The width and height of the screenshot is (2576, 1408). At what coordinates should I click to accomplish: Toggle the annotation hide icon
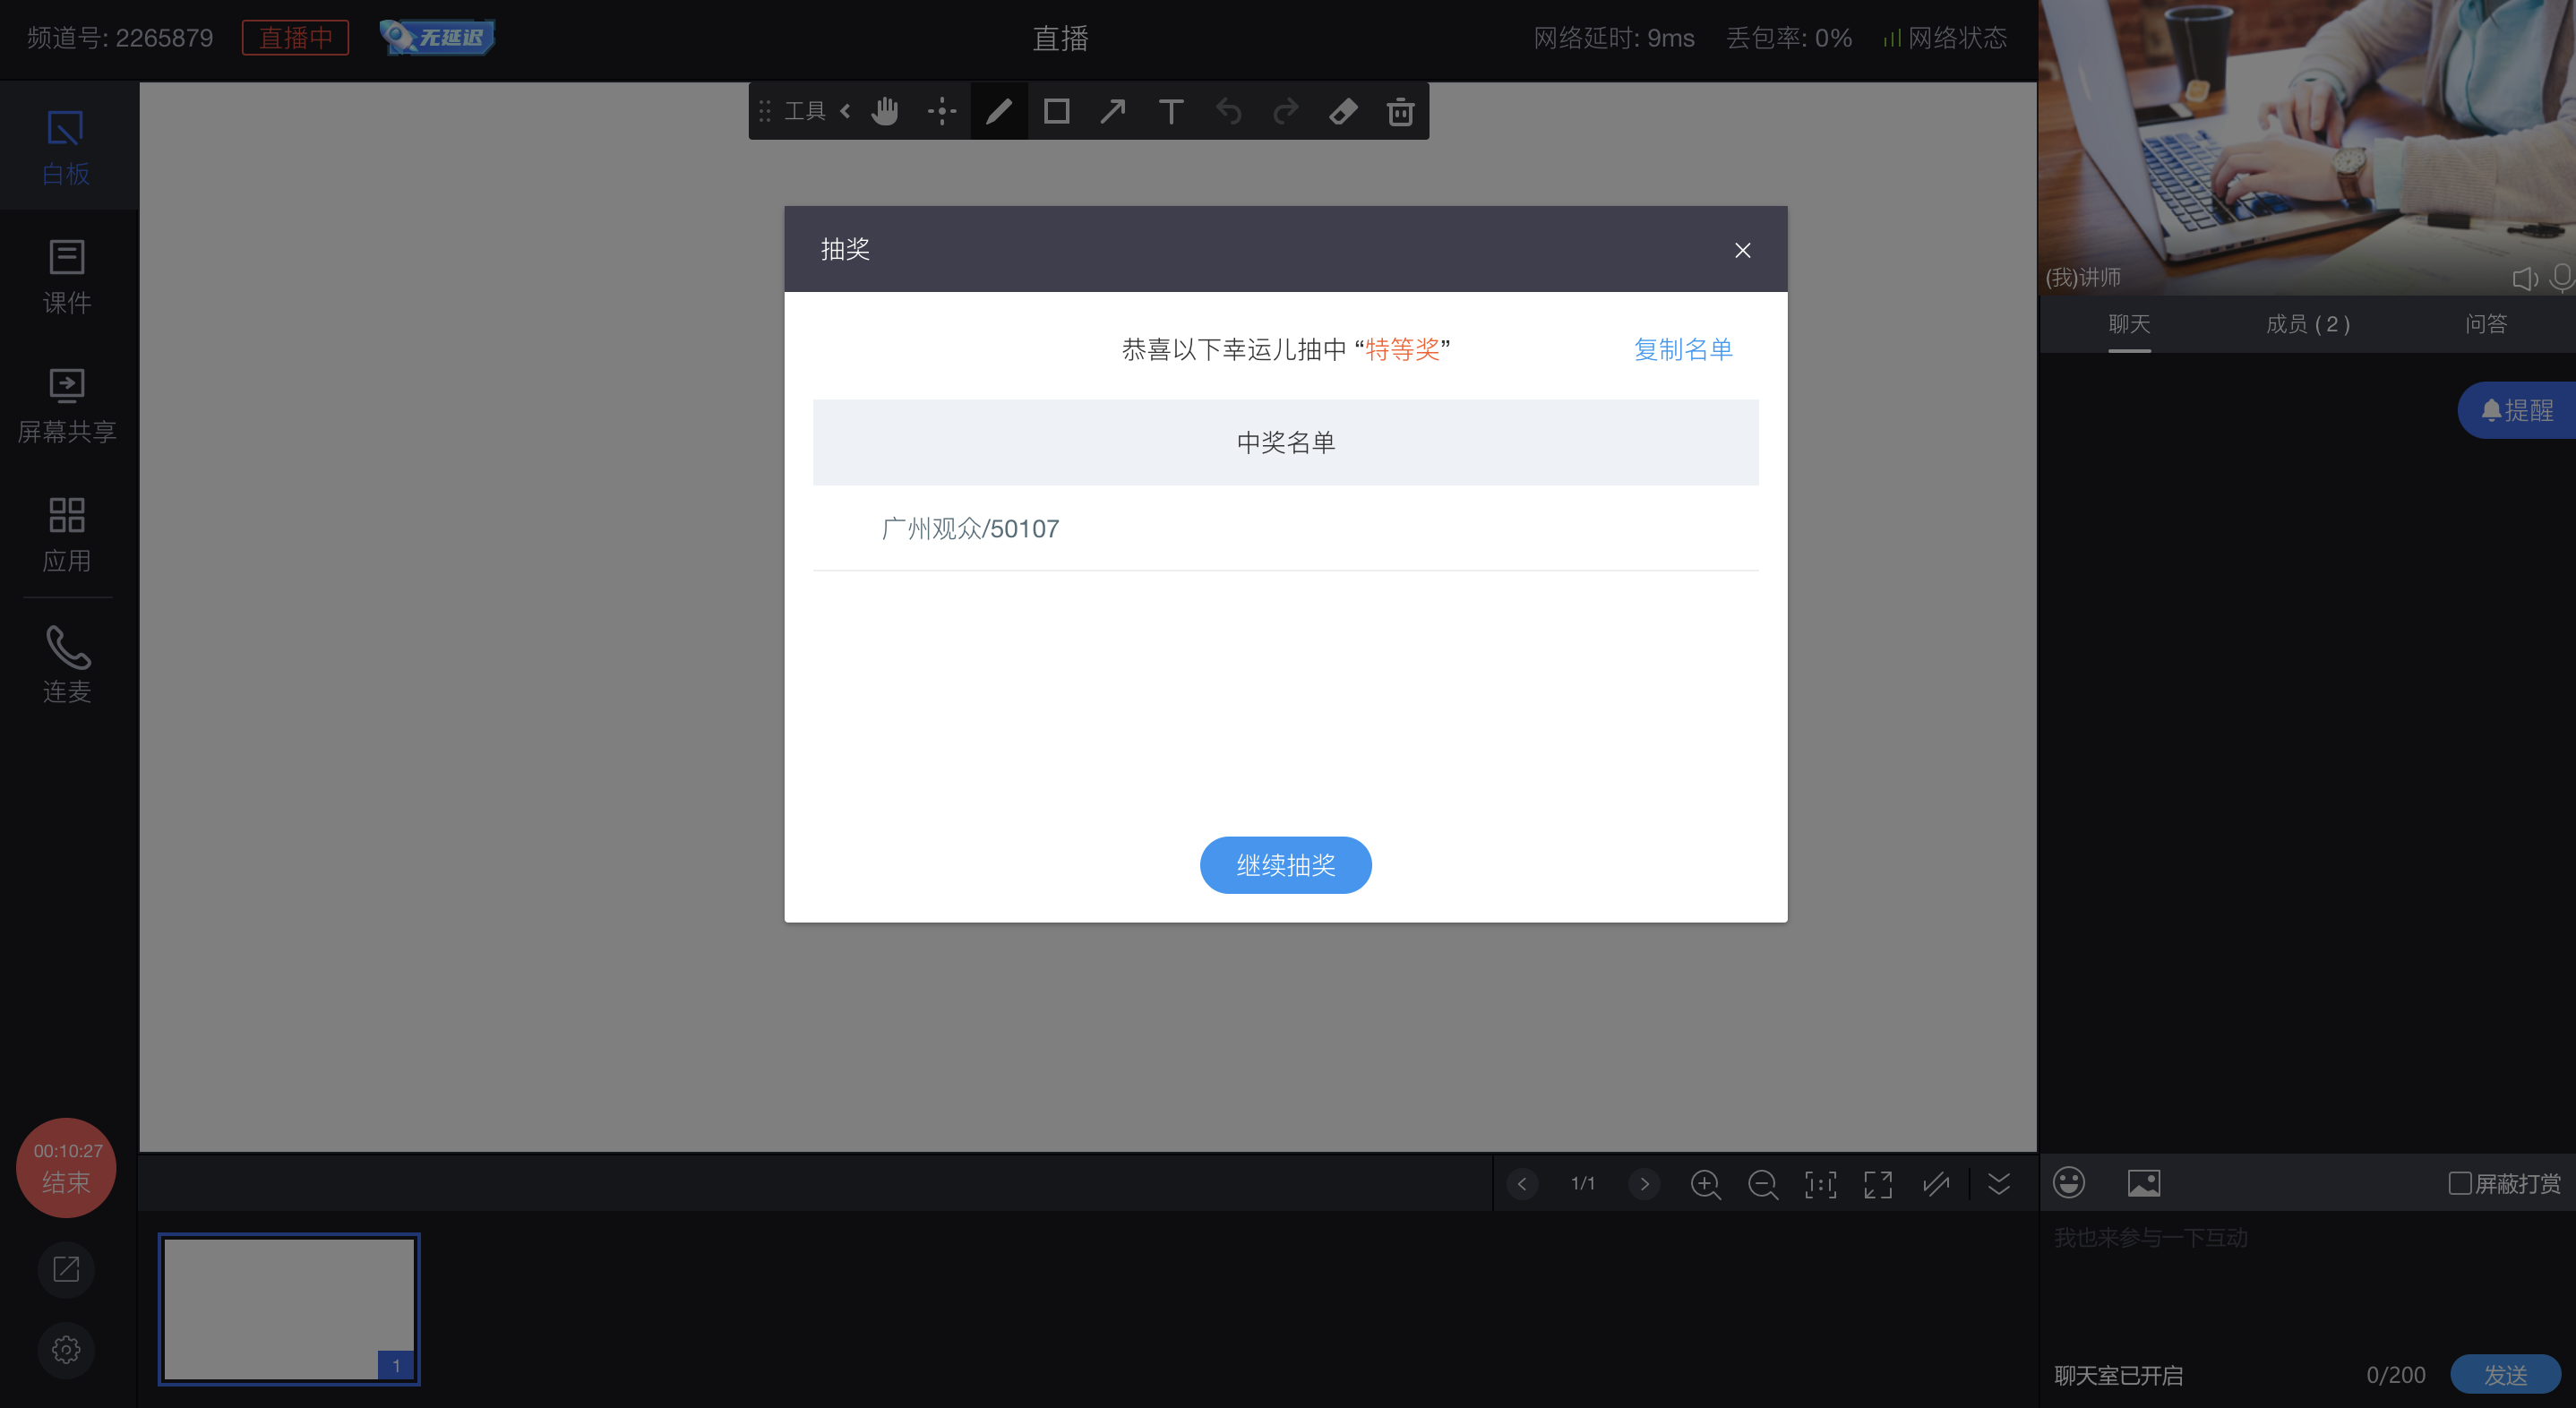(1936, 1185)
